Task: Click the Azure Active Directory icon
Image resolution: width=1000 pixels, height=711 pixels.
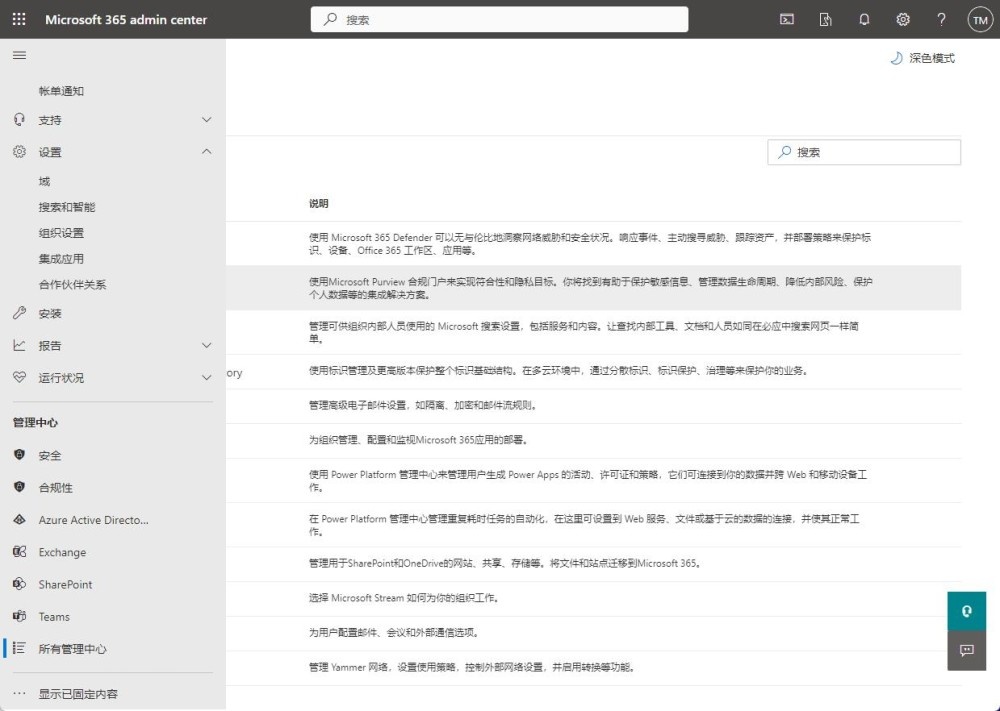Action: click(x=19, y=520)
